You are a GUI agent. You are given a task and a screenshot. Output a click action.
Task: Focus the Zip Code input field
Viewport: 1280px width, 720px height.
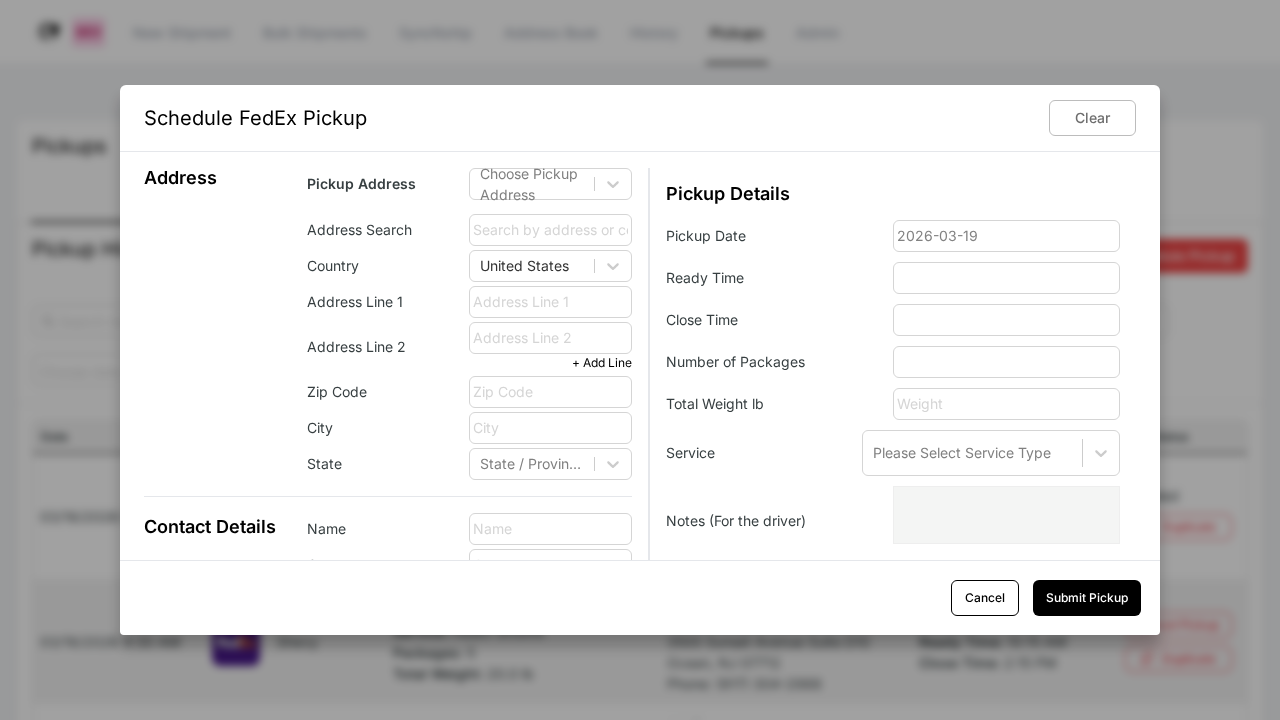[550, 392]
